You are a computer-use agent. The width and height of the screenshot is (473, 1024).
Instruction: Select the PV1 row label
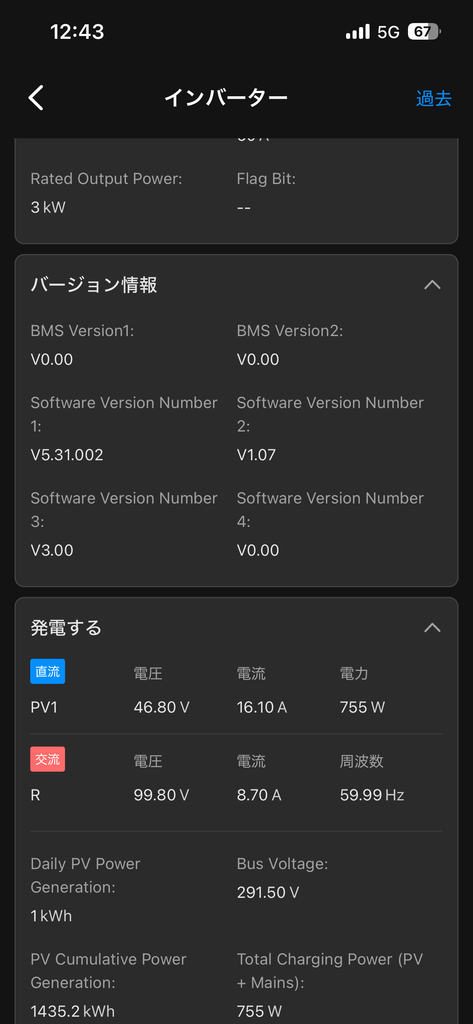(x=44, y=707)
